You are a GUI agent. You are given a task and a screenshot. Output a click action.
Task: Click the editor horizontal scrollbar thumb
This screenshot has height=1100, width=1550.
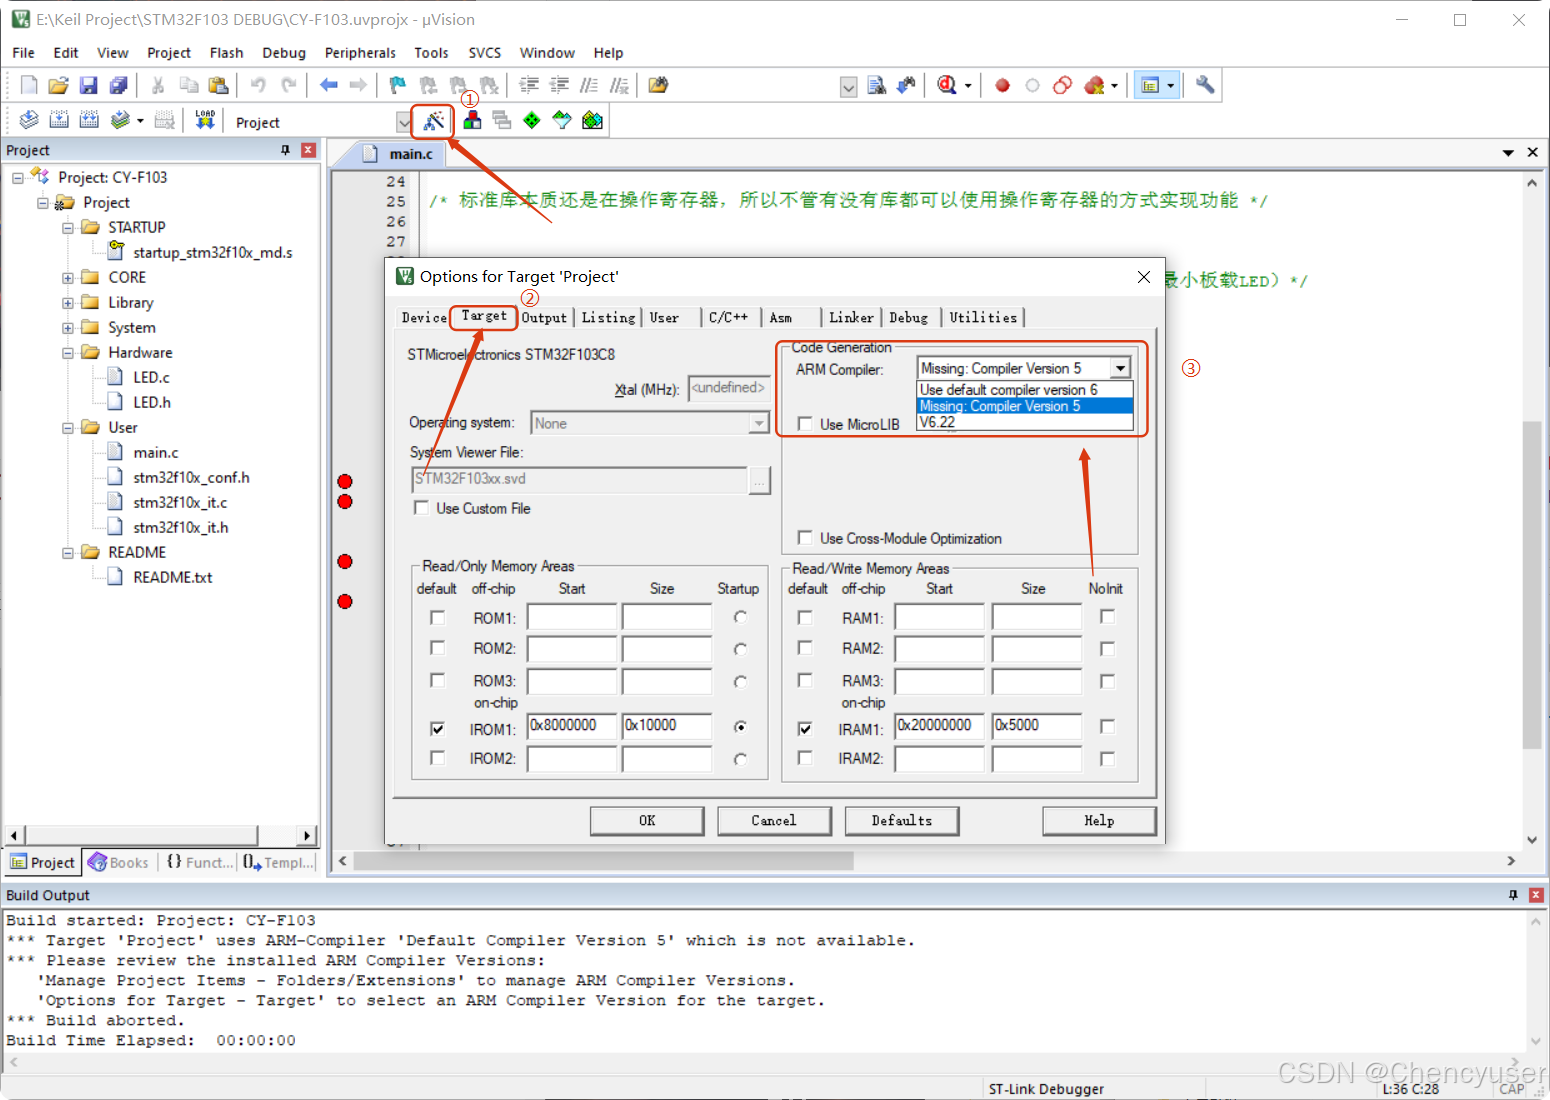604,861
